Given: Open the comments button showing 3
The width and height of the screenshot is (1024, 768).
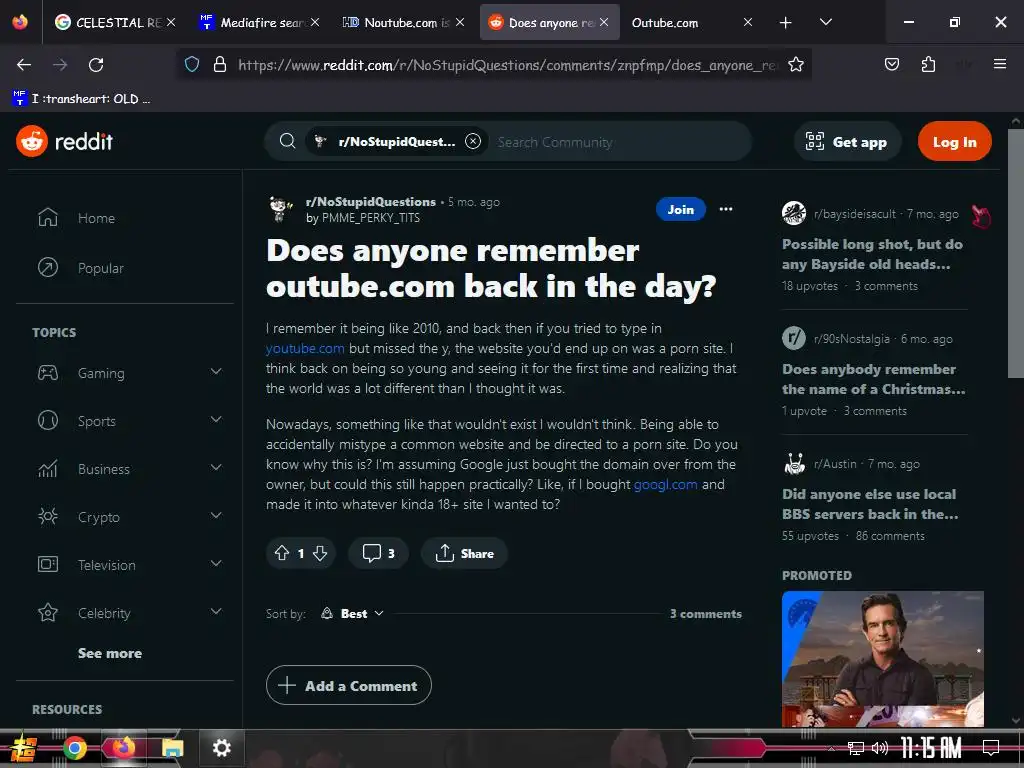Looking at the screenshot, I should click(379, 553).
